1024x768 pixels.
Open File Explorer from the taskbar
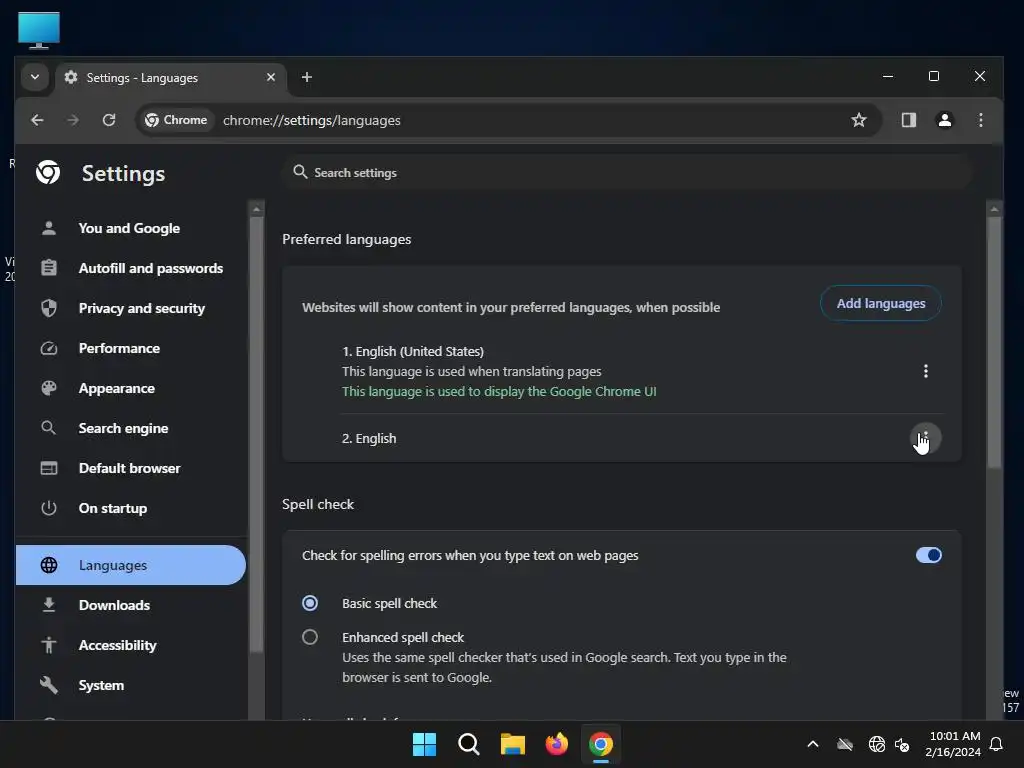(x=513, y=744)
